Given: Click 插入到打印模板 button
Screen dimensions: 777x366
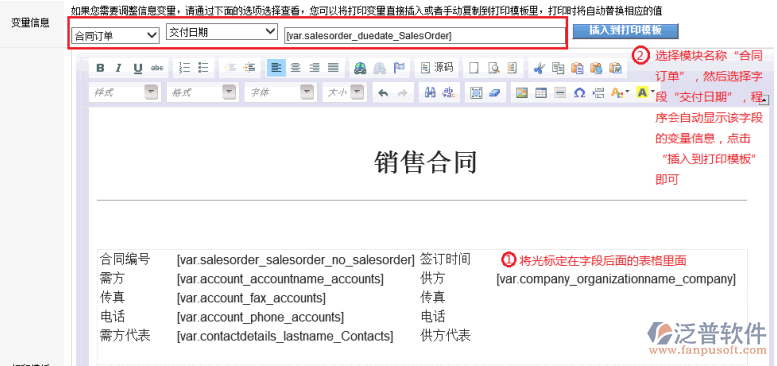Looking at the screenshot, I should click(x=625, y=31).
